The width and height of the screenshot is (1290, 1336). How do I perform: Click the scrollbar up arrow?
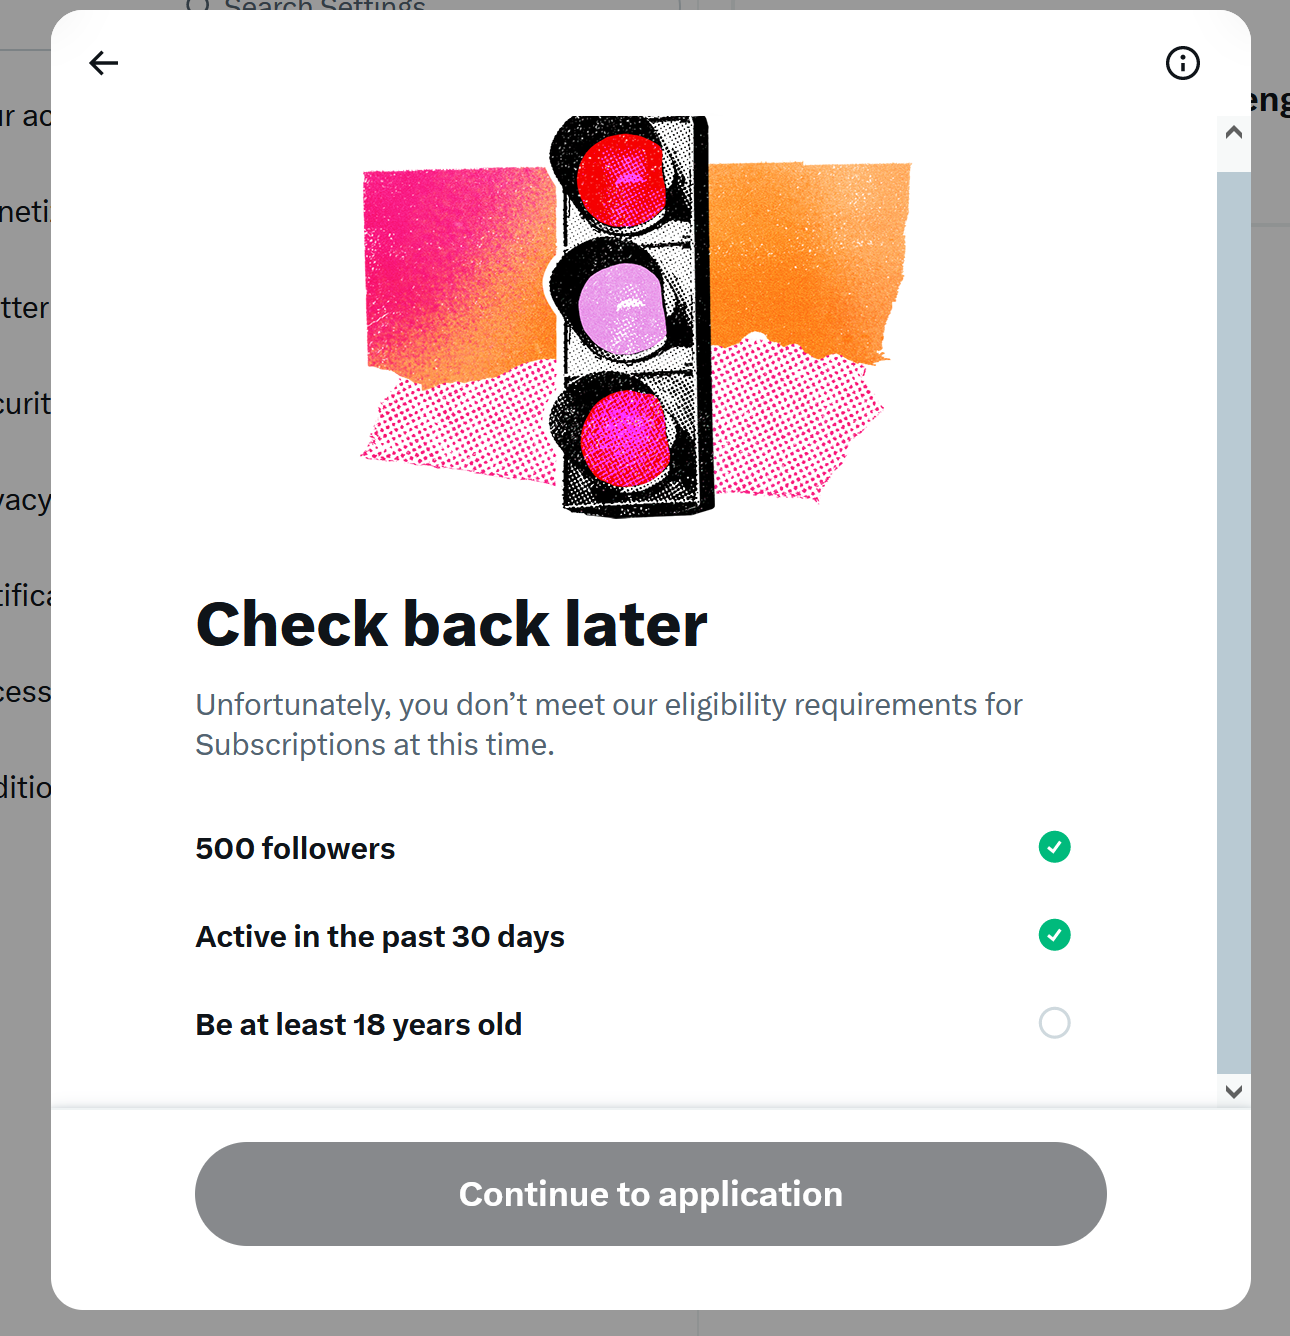[1234, 132]
